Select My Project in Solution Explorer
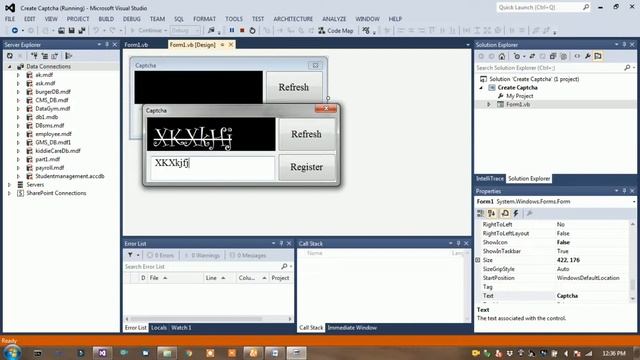This screenshot has width=640, height=360. [520, 96]
